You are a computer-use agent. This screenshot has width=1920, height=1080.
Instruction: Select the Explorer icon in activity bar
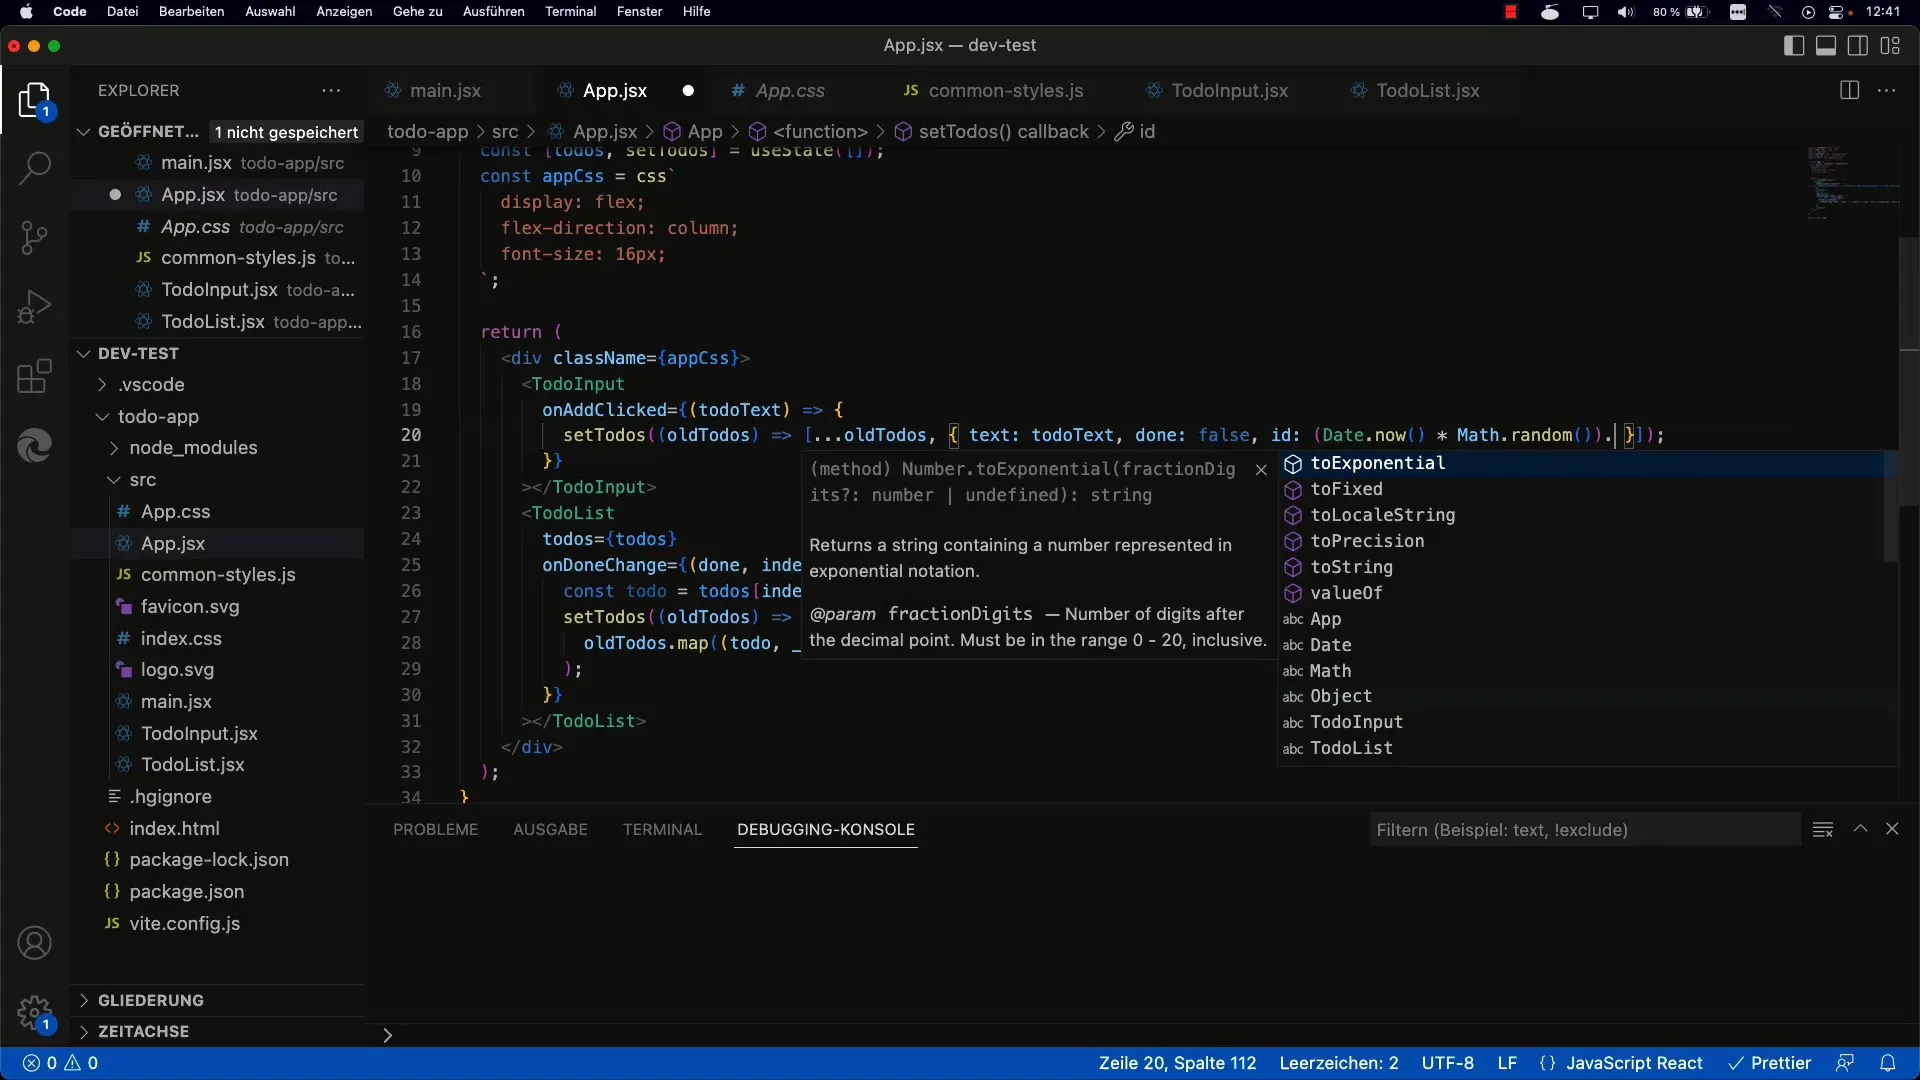pos(36,99)
